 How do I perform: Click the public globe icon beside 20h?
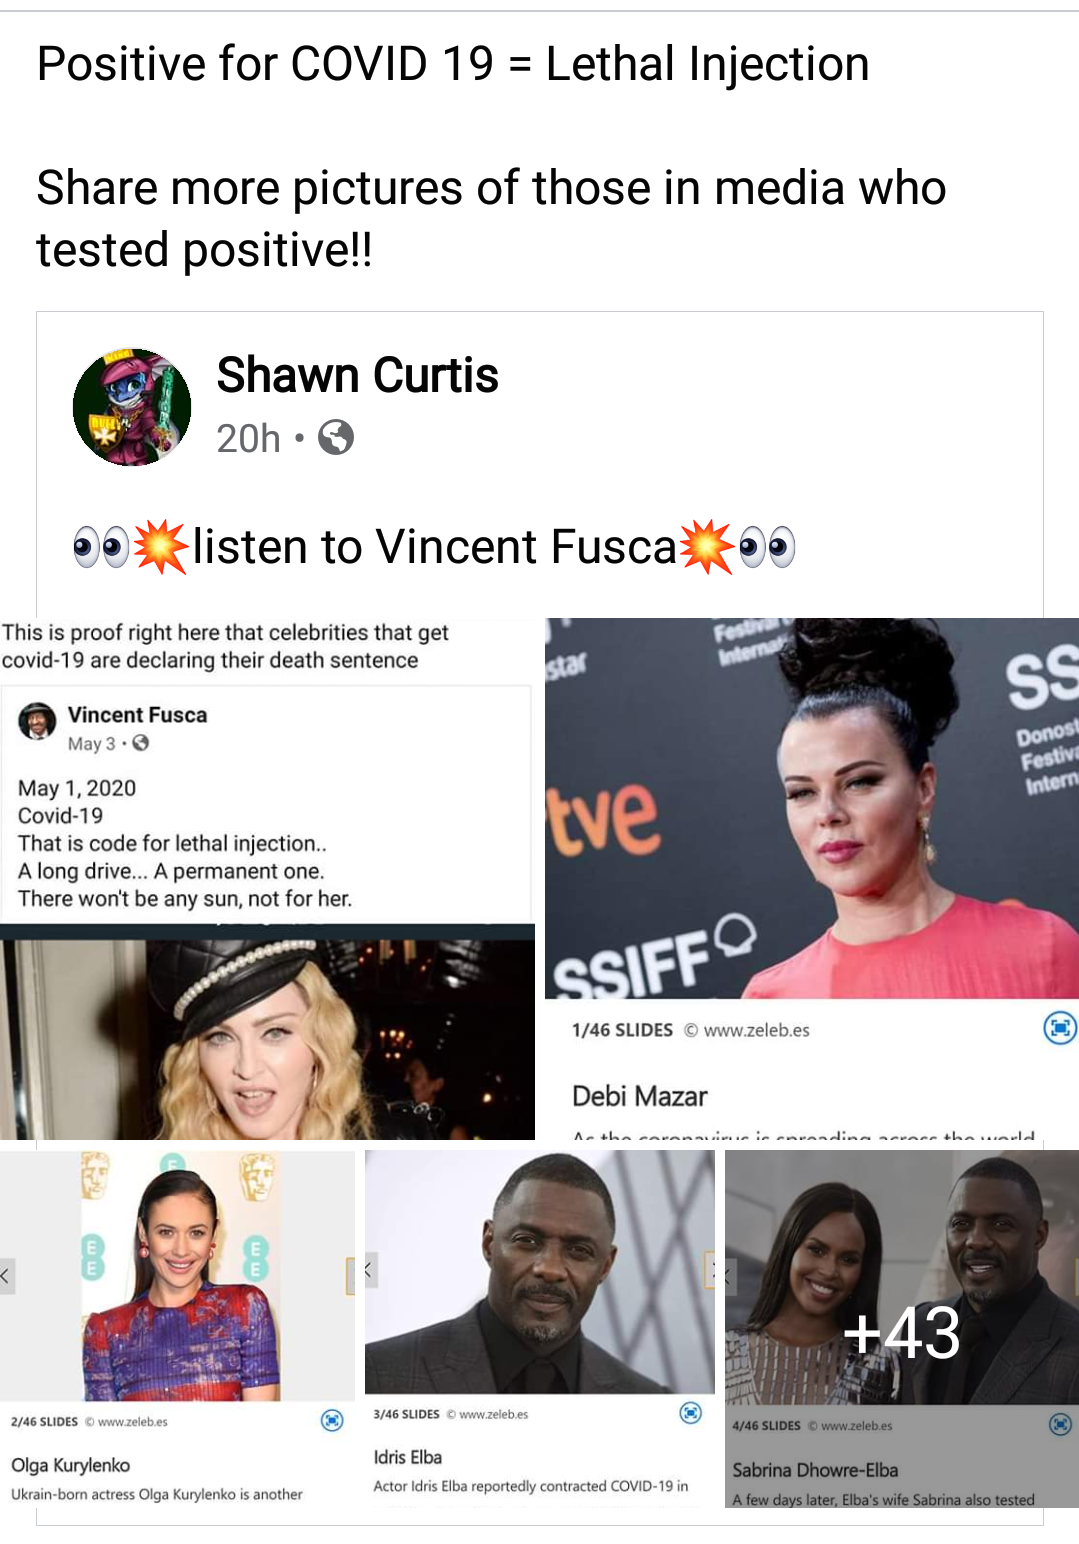[336, 438]
